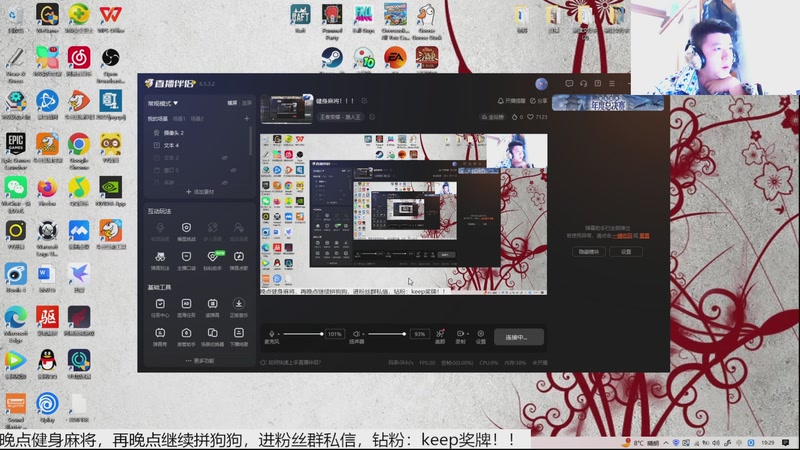
Task: Click the 年度总决赛 banner
Action: 608,104
